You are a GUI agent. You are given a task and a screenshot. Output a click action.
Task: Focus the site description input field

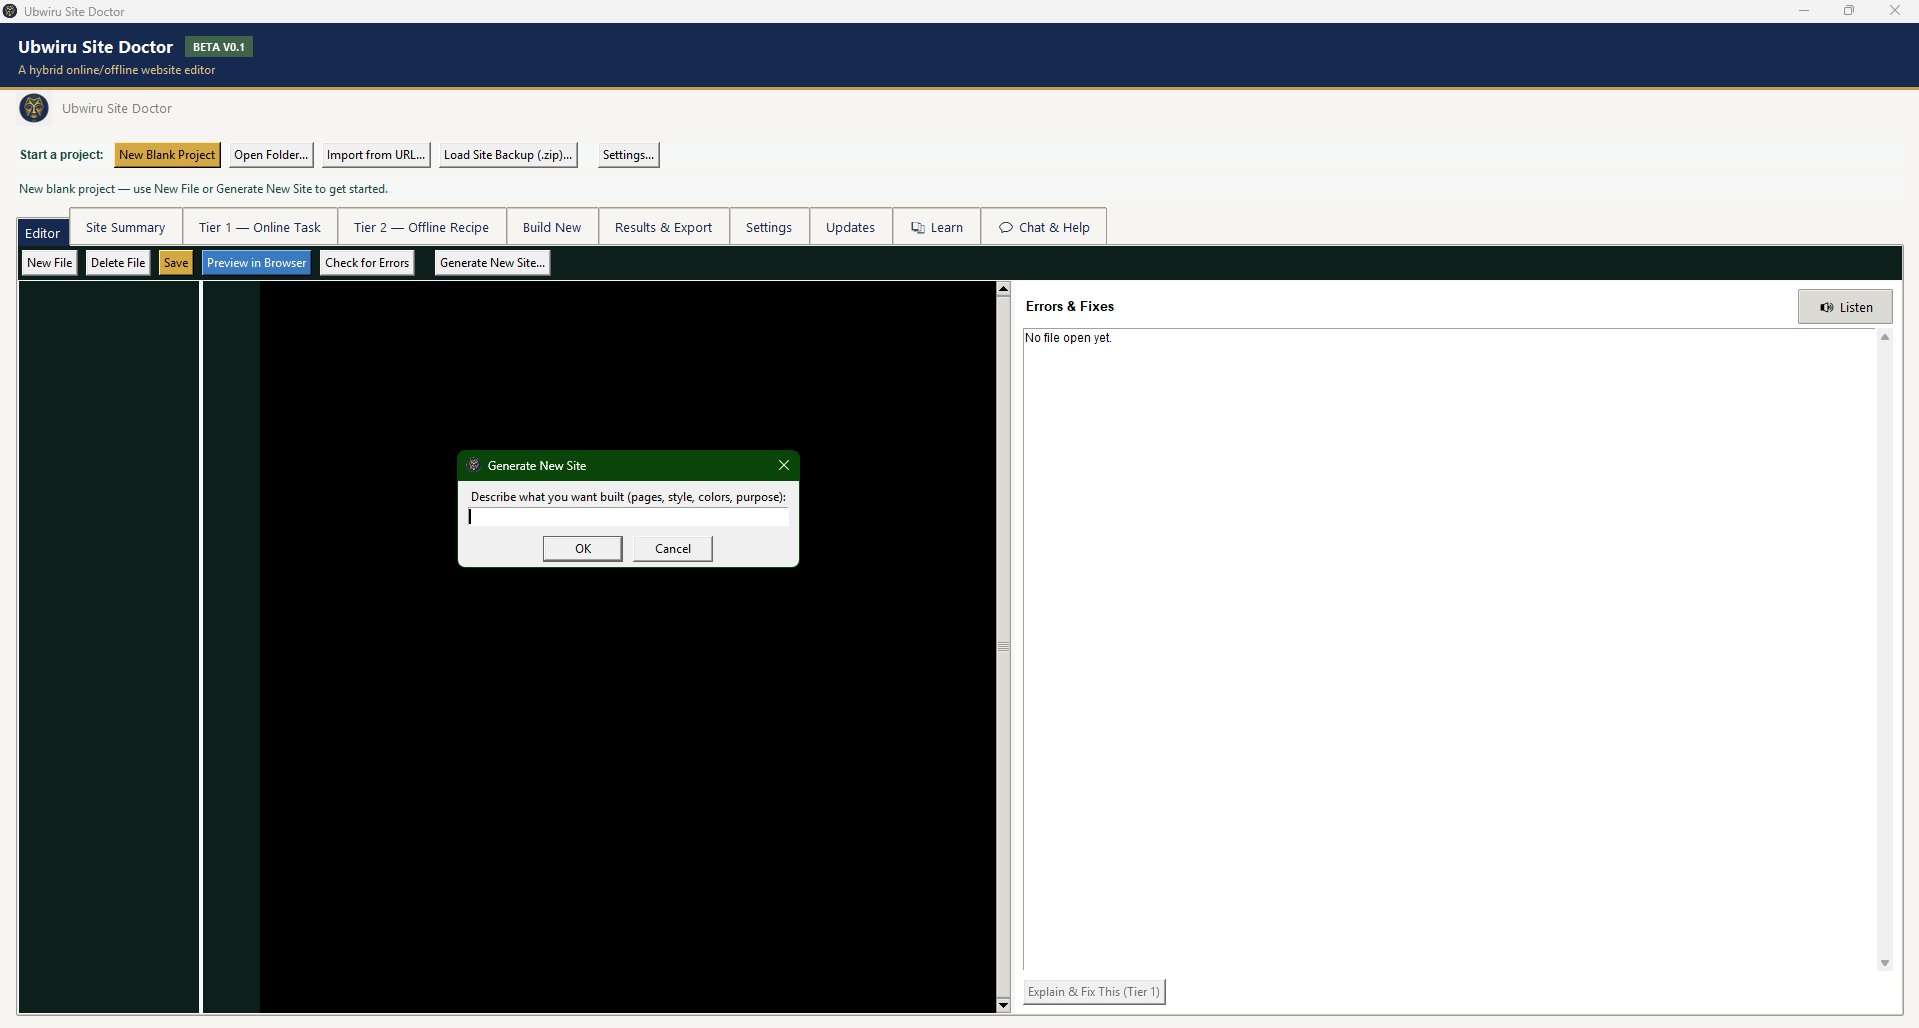[x=628, y=517]
